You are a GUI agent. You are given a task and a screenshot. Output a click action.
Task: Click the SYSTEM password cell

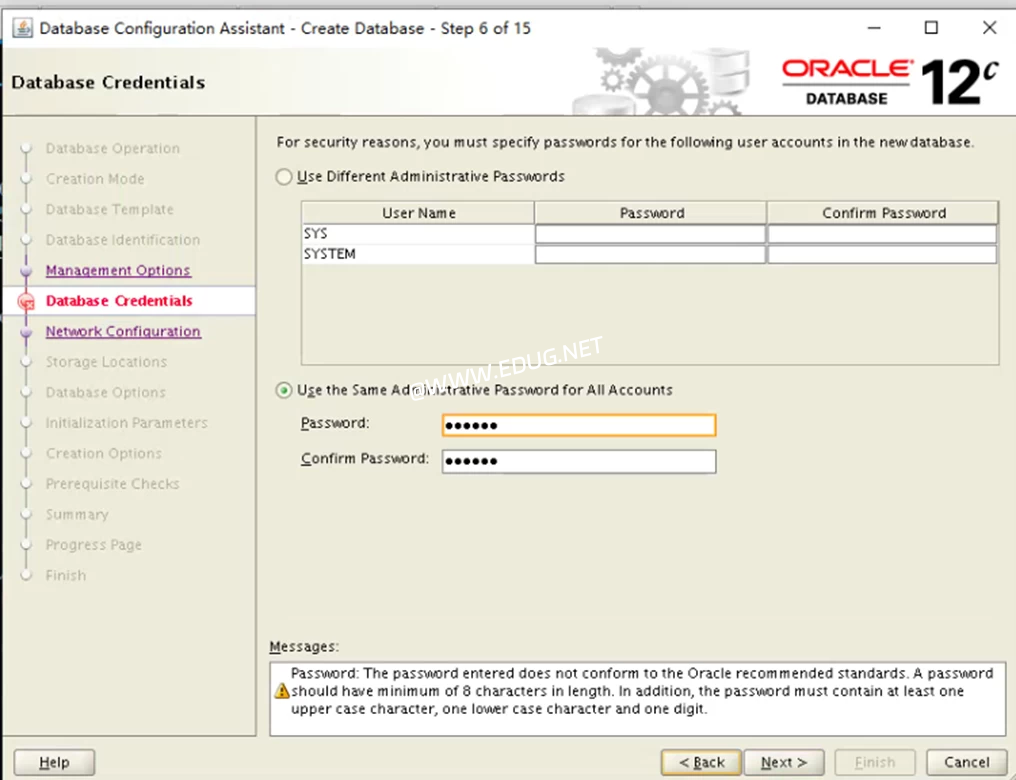650,254
